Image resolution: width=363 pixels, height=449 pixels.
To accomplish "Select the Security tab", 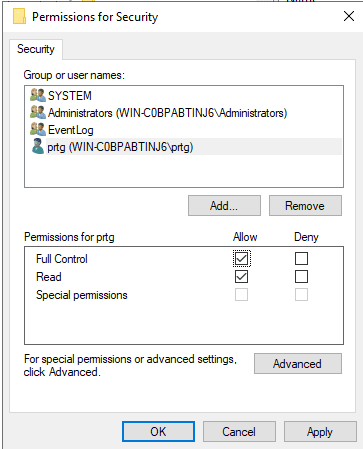I will (36, 49).
